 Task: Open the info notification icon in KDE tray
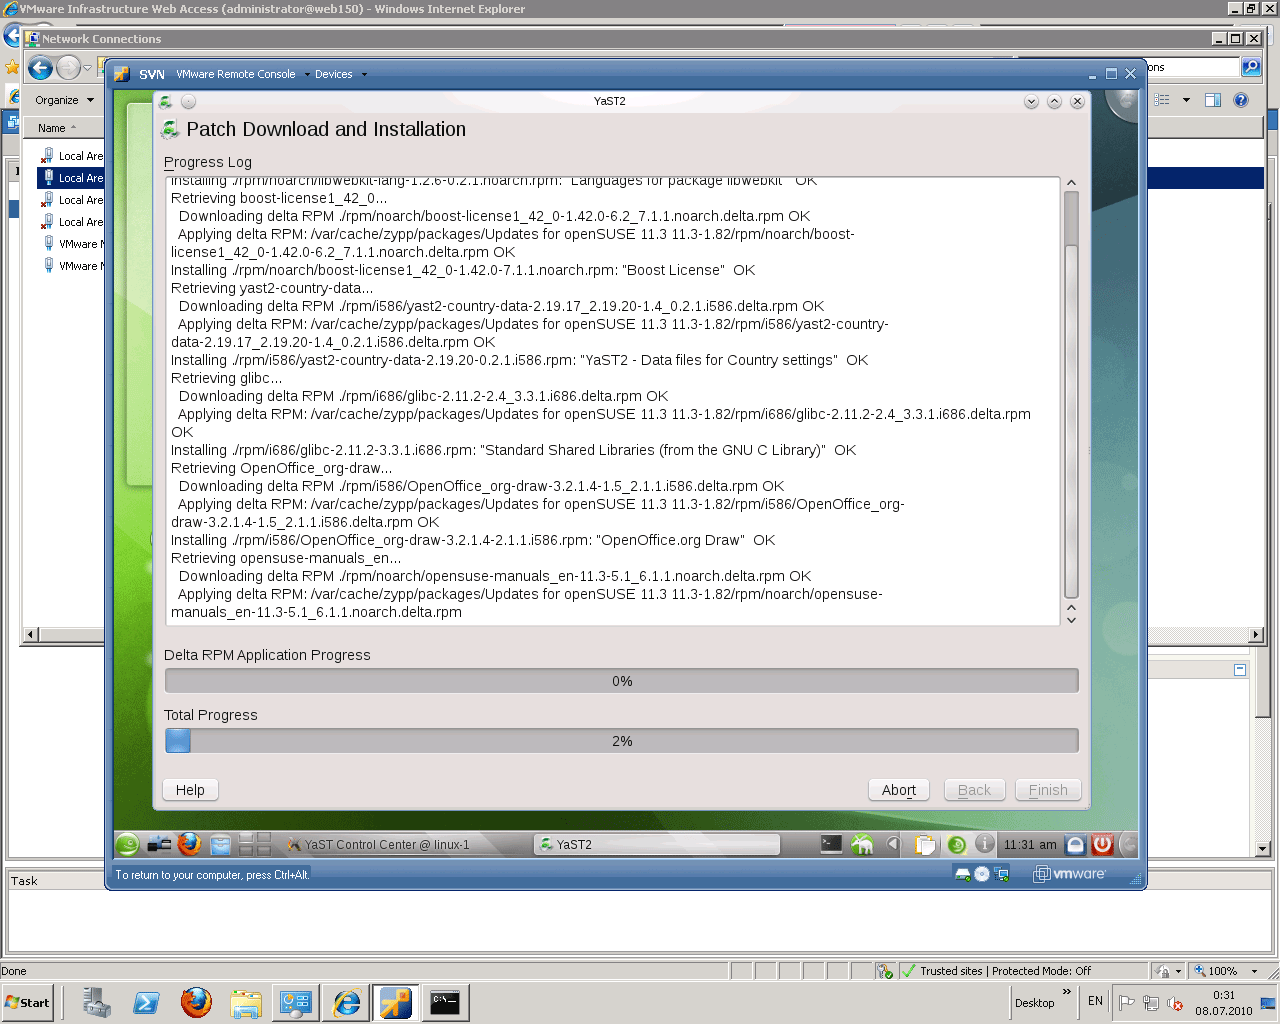(x=985, y=844)
